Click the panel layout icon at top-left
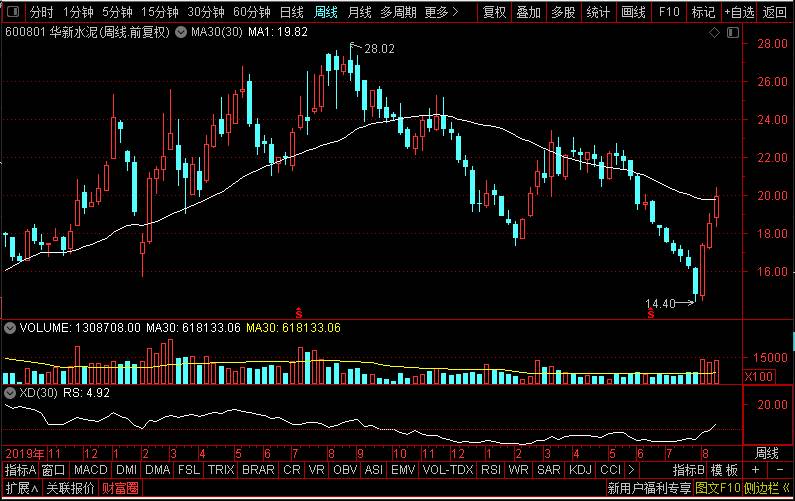 tap(13, 11)
